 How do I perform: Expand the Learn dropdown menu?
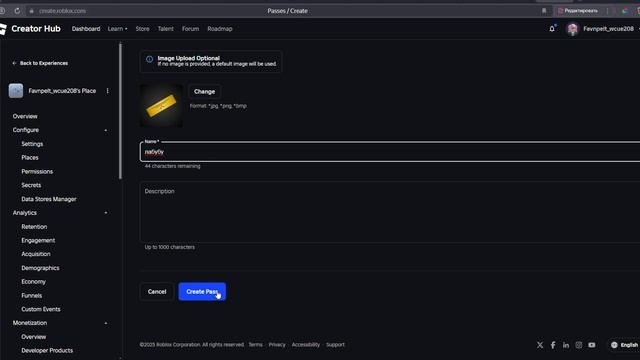coord(118,29)
